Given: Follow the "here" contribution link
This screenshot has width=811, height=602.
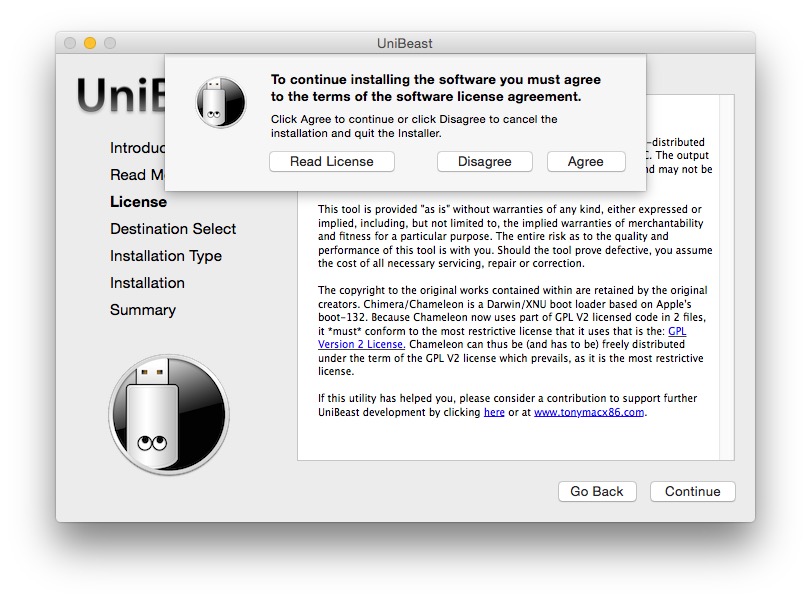Looking at the screenshot, I should [494, 412].
